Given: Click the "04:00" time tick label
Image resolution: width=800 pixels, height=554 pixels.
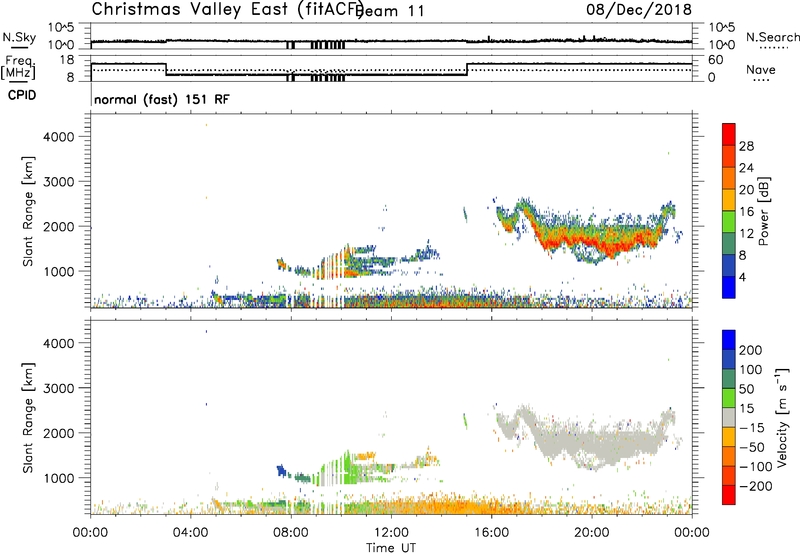Looking at the screenshot, I should pyautogui.click(x=191, y=533).
